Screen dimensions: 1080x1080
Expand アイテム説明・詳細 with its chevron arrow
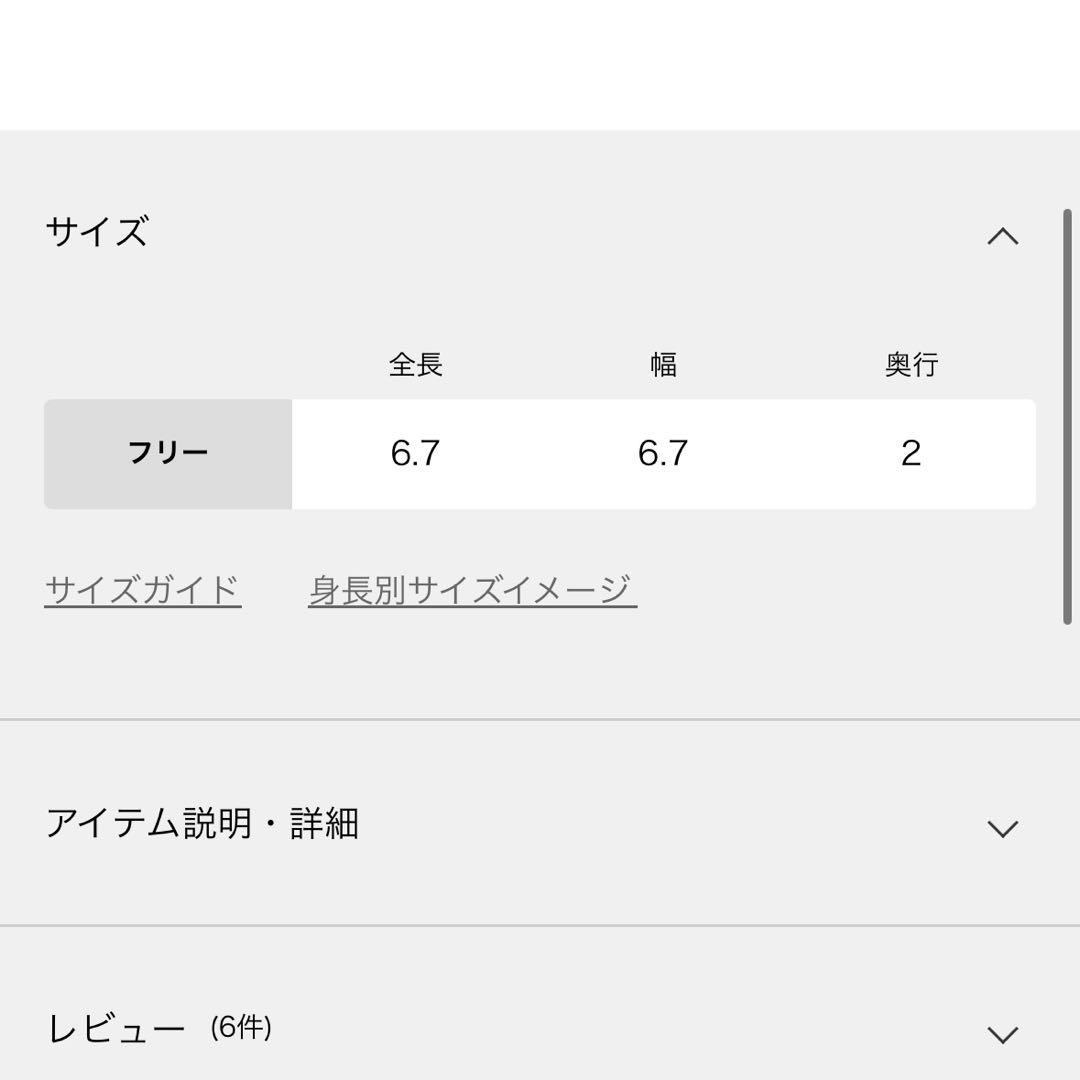[x=1002, y=828]
